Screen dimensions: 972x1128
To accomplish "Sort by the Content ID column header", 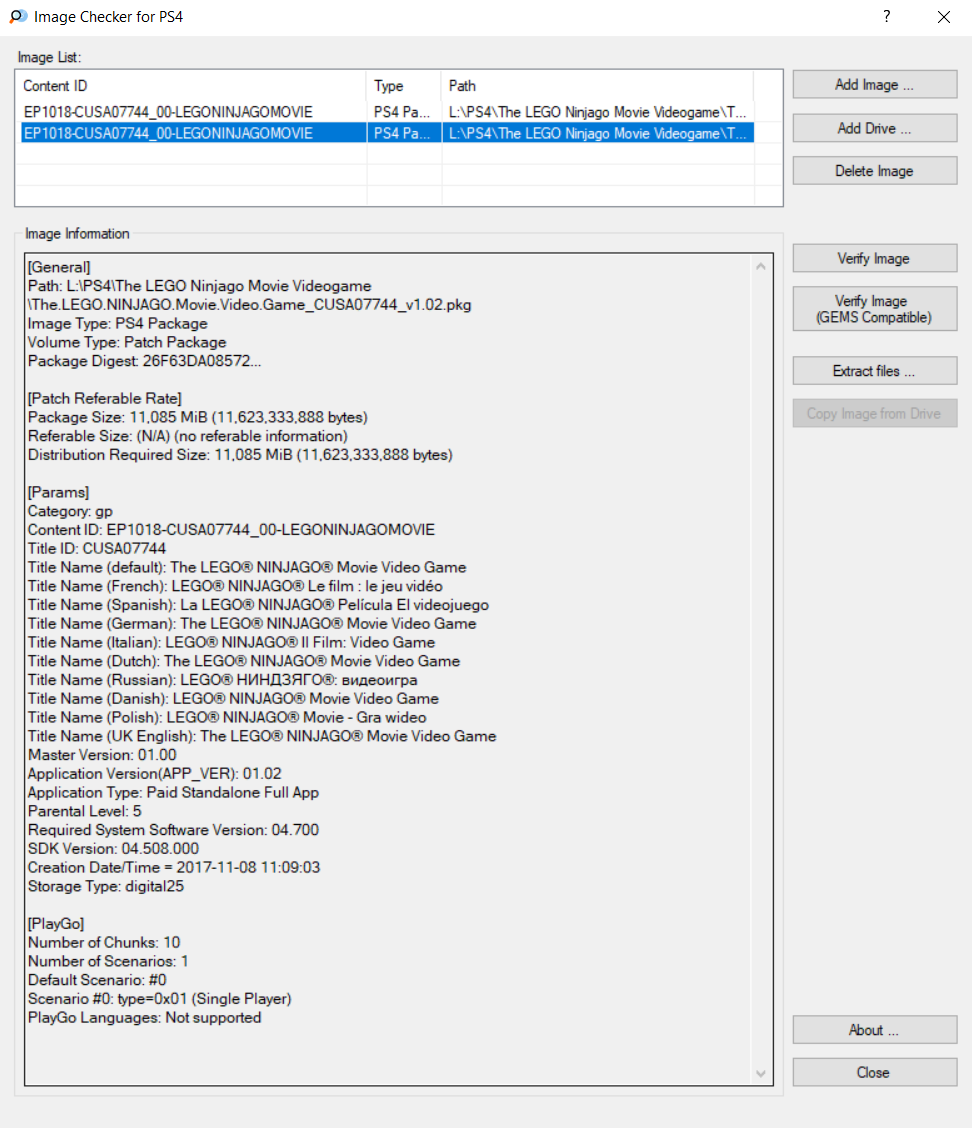I will click(192, 86).
